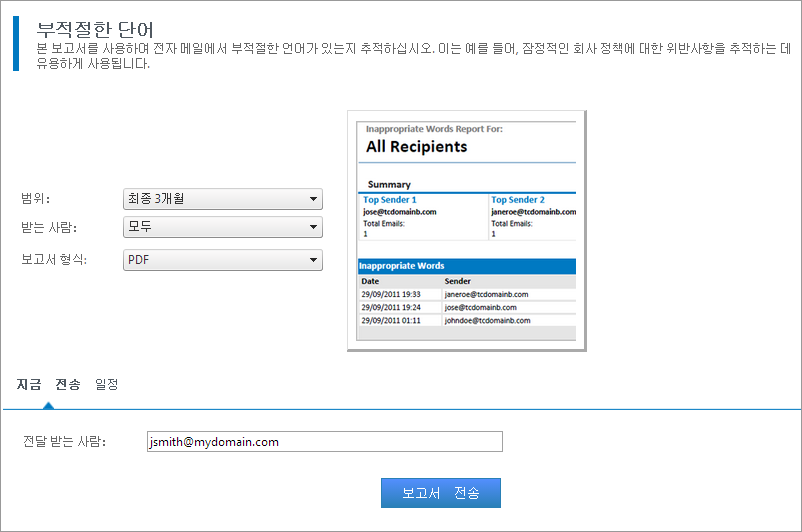Screen dimensions: 802x532
Task: Click the Inappropriate Words report preview thumbnail
Action: [x=466, y=230]
